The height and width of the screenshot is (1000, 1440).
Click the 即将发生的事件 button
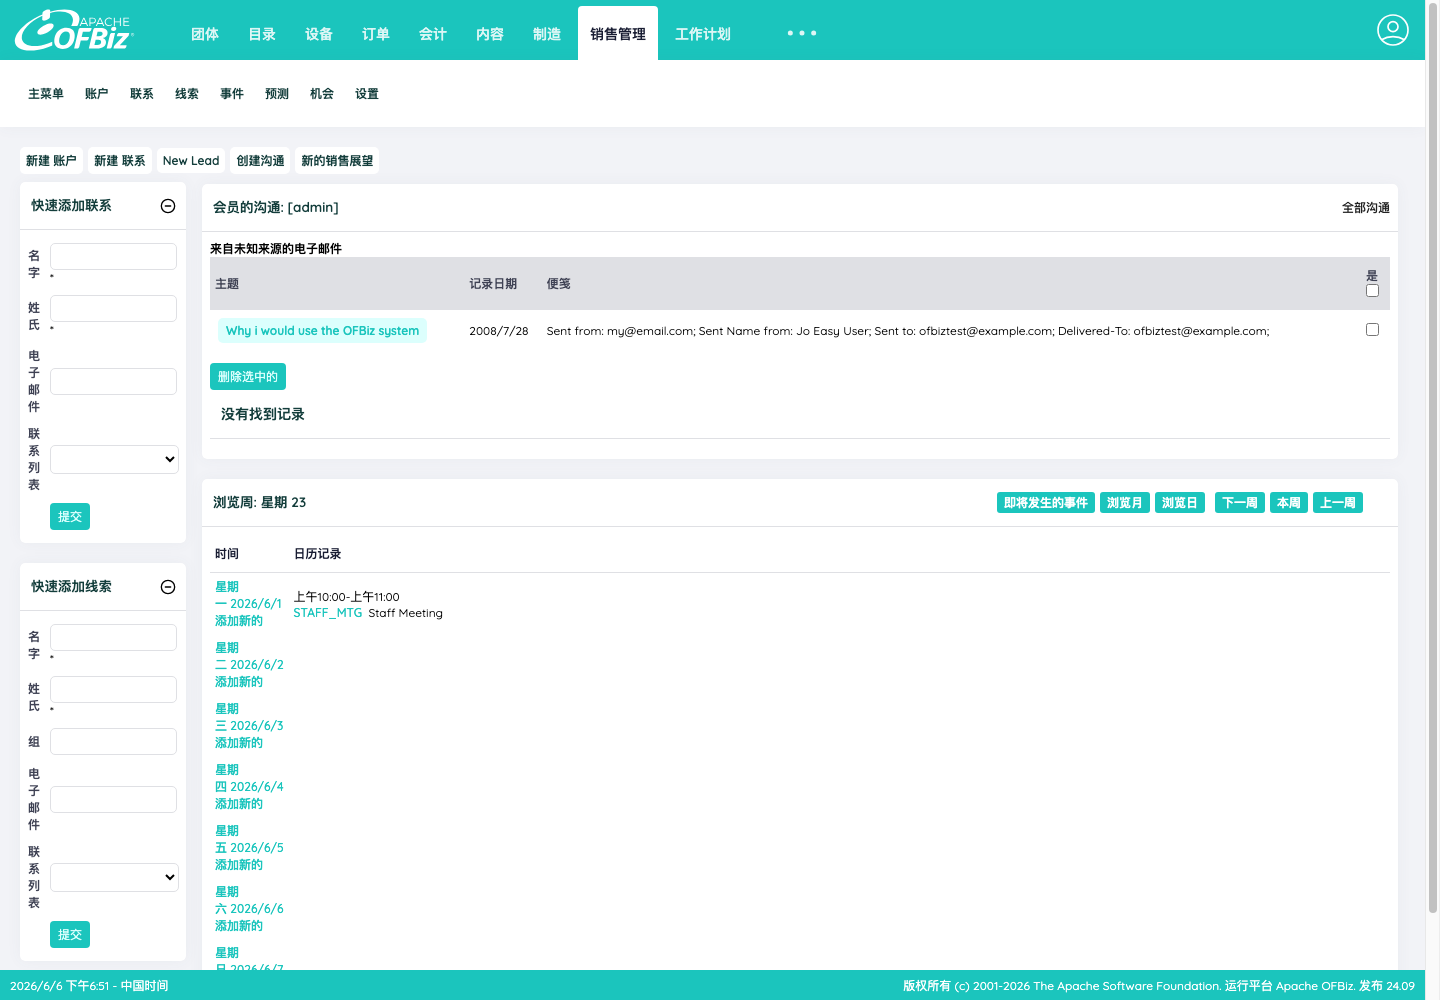pos(1046,503)
